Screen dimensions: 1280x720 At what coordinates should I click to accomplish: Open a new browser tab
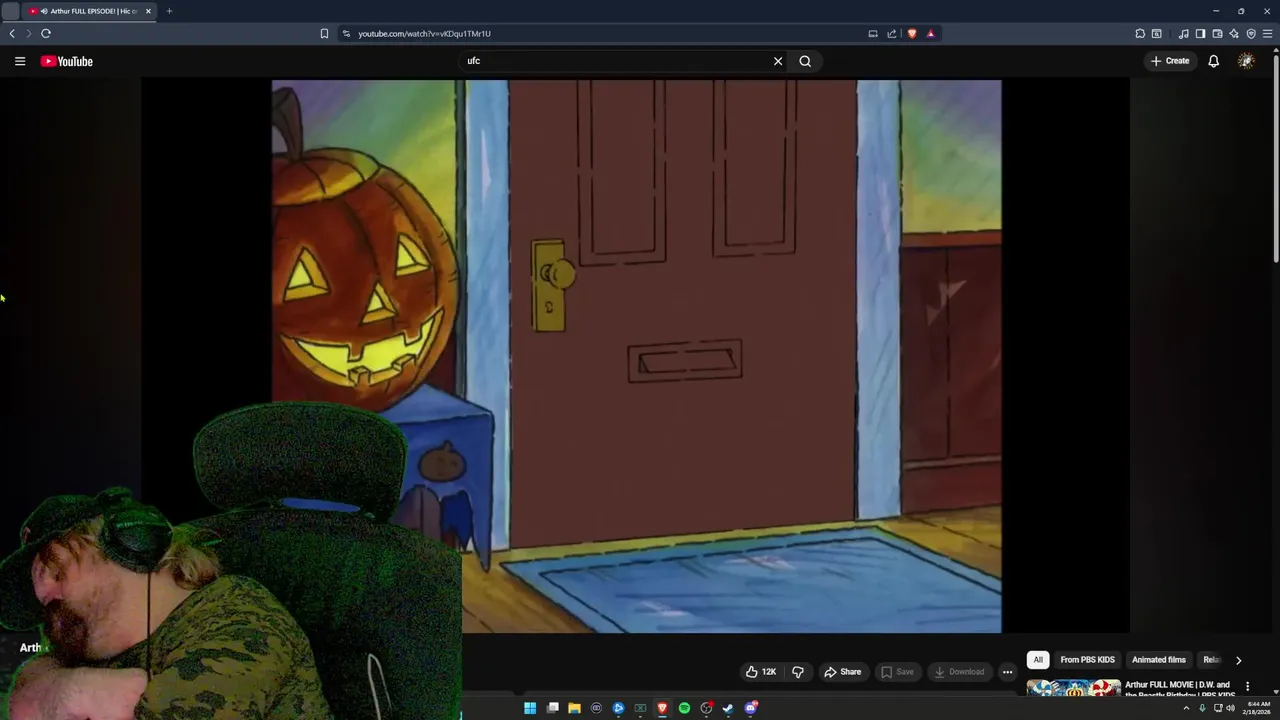pos(169,11)
